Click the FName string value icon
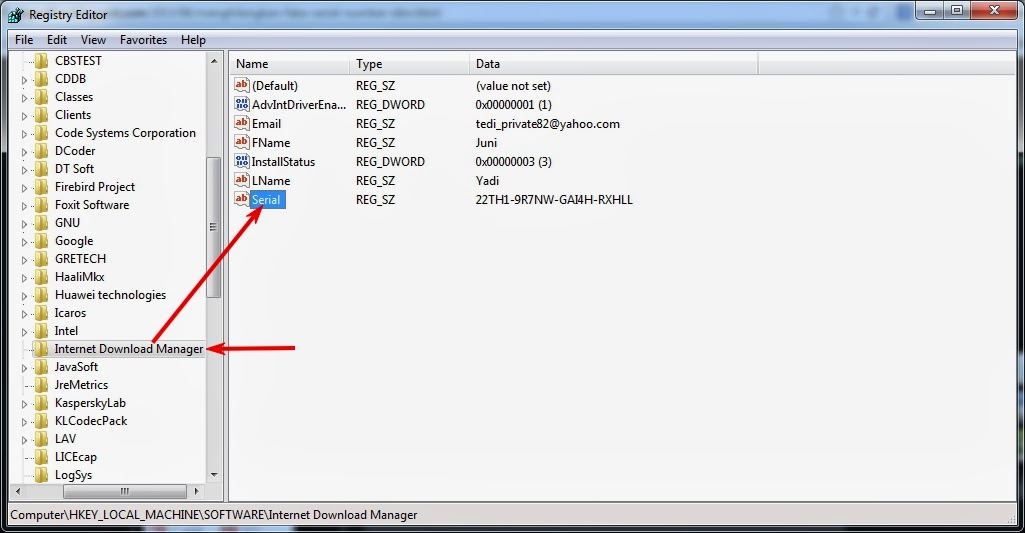Screen dimensions: 1025x533 coord(242,142)
